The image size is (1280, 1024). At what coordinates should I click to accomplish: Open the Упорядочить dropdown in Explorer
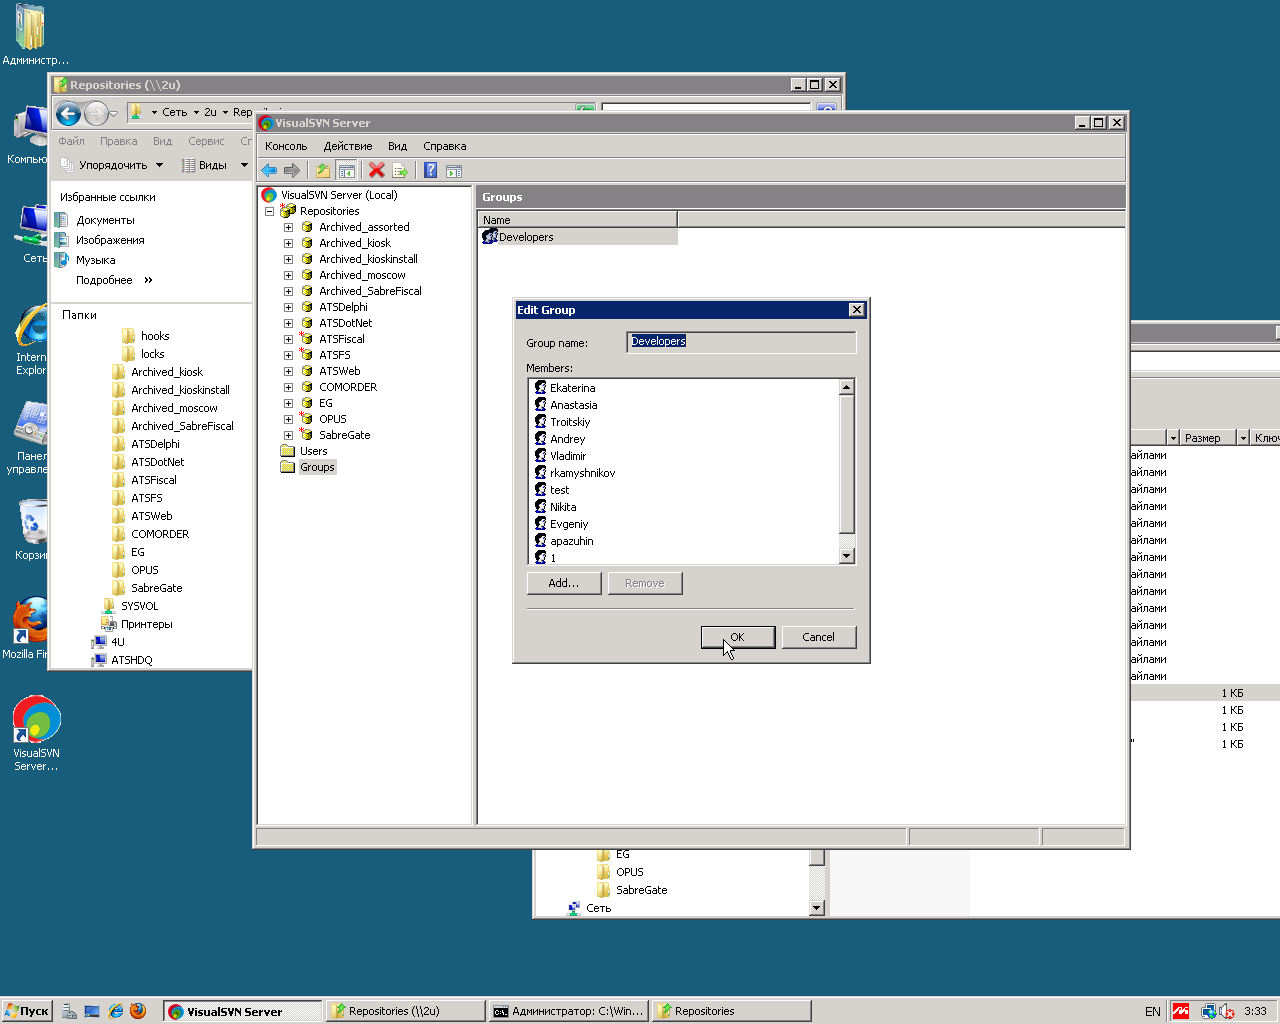pos(112,165)
